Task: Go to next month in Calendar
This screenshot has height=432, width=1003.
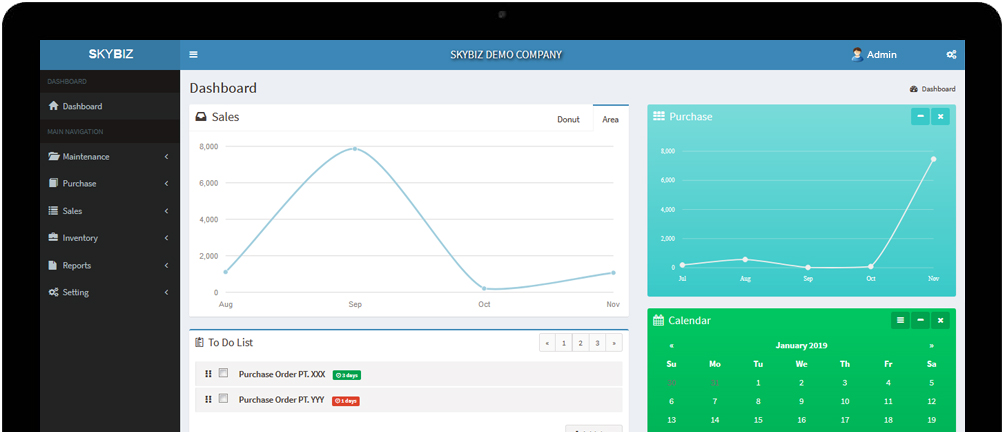Action: pyautogui.click(x=931, y=346)
